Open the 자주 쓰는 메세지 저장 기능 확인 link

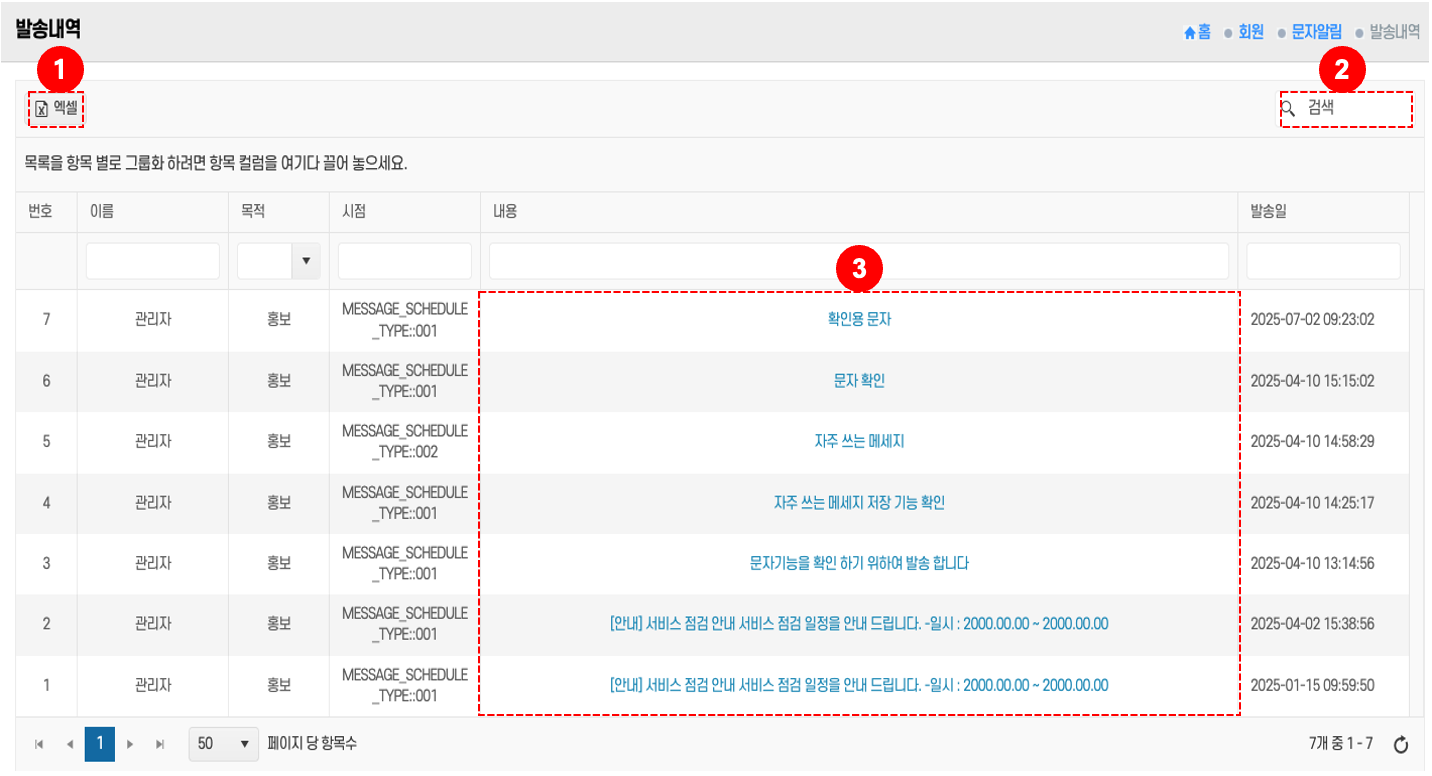click(859, 502)
